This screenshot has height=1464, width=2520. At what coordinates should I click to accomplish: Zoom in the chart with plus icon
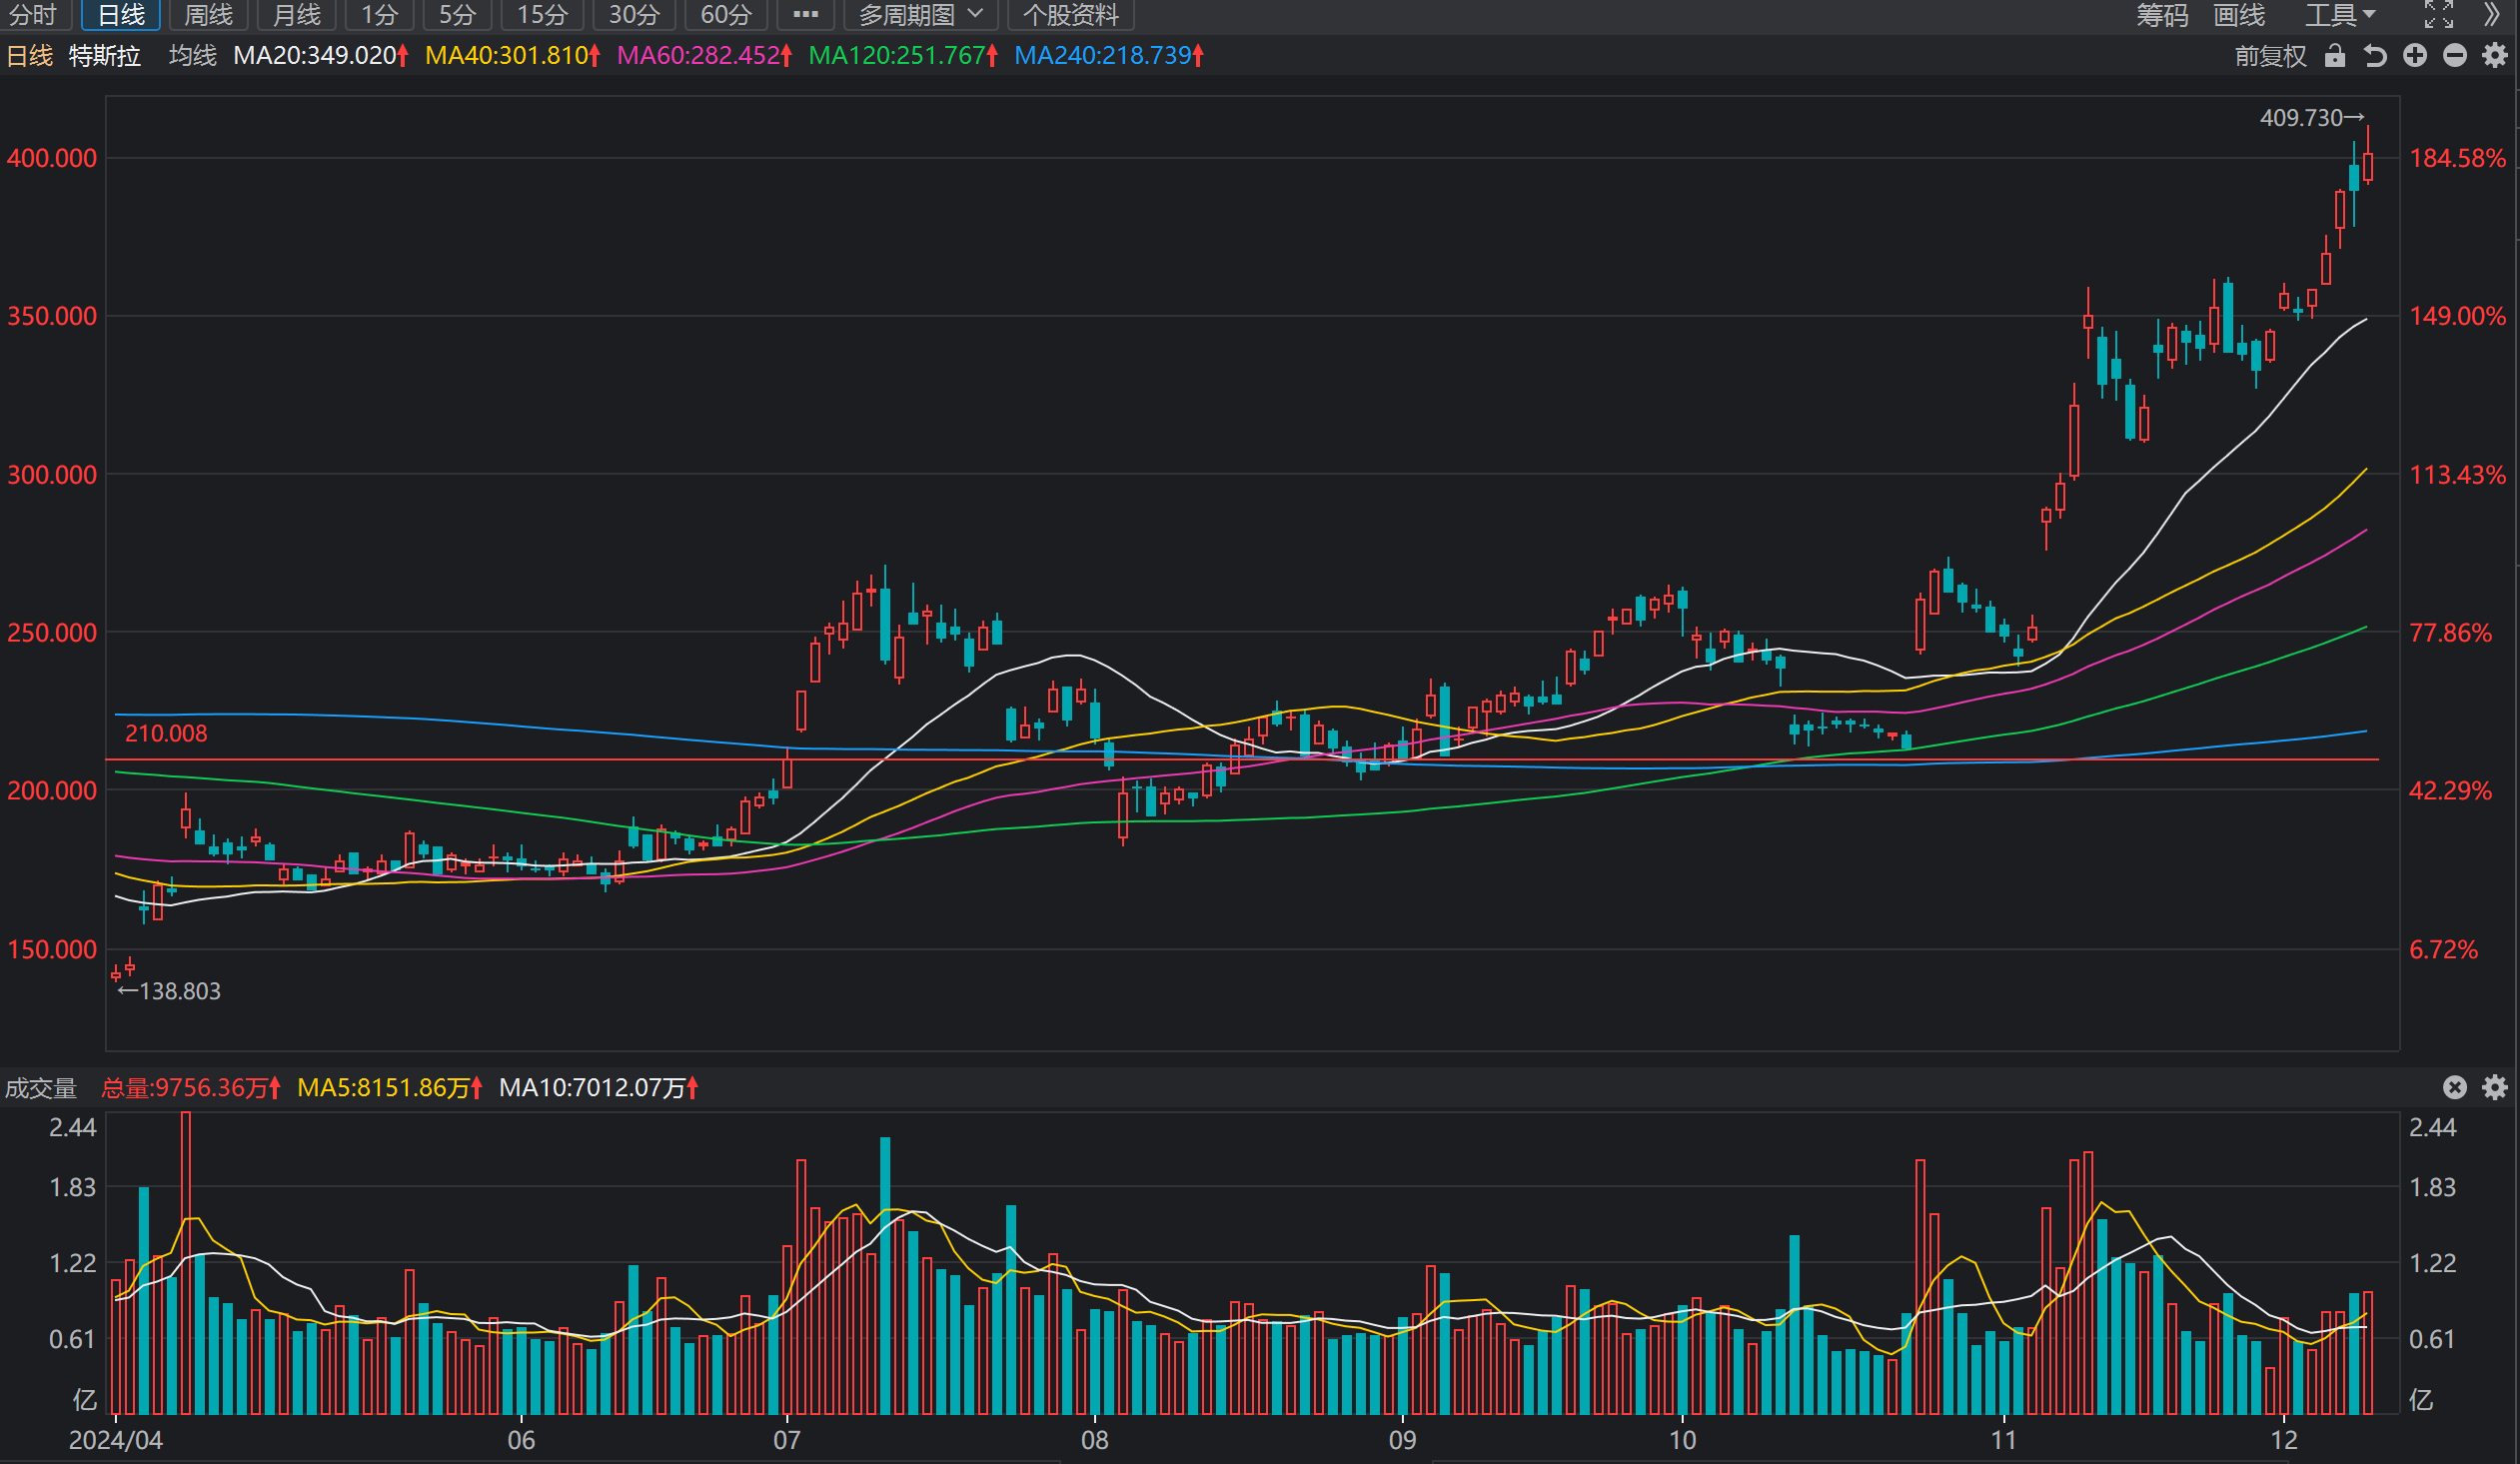click(x=2415, y=56)
